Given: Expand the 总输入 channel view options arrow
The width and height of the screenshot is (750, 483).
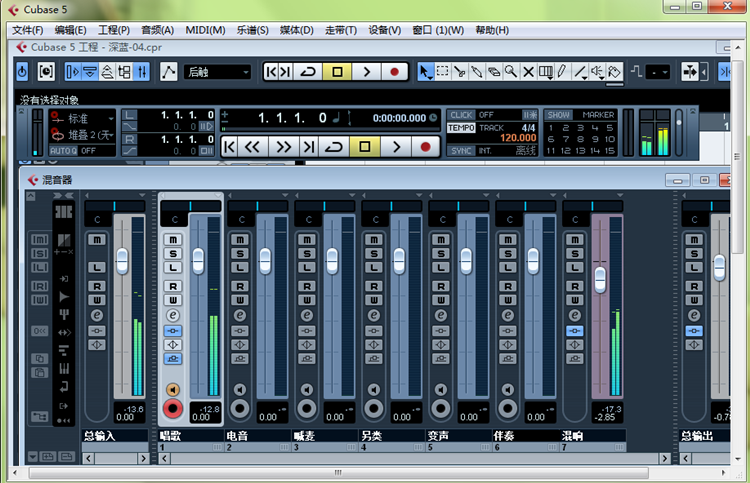Looking at the screenshot, I should [142, 196].
